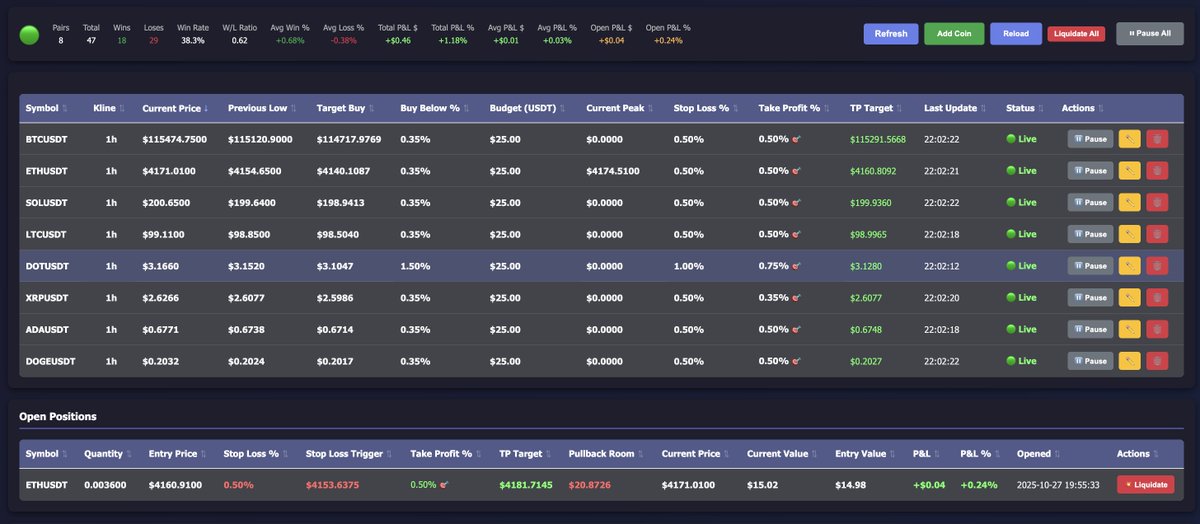The image size is (1200, 524).
Task: Open the ADAUSDT edit pencil icon
Action: tap(1129, 329)
